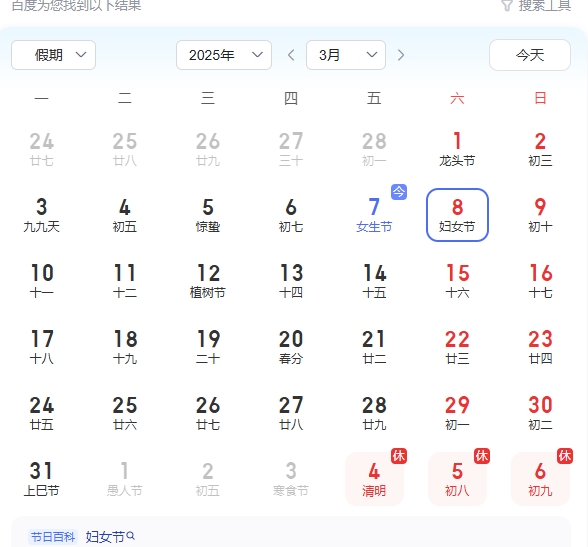Screen dimensions: 588x547
Task: Select March 26 廿七 in fifth week
Action: pos(208,413)
